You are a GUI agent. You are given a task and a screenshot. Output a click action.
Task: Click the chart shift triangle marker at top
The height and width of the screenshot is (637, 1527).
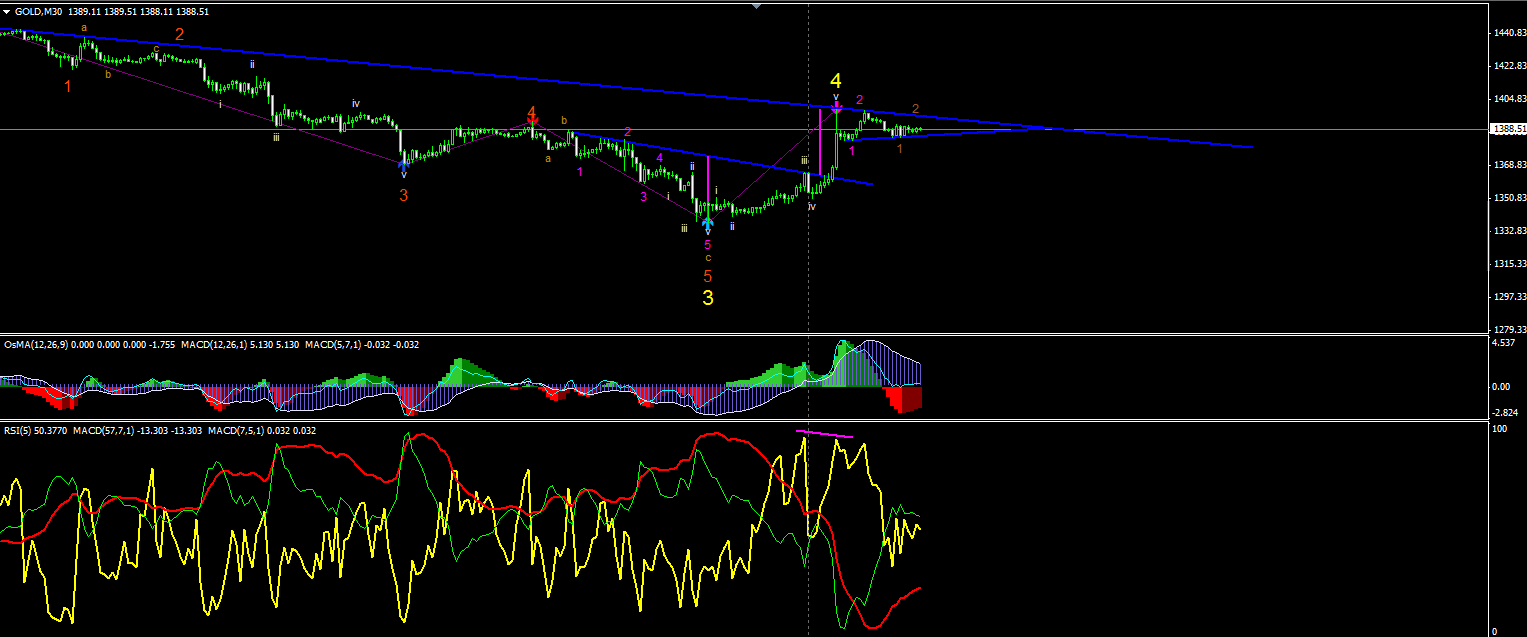(x=756, y=5)
